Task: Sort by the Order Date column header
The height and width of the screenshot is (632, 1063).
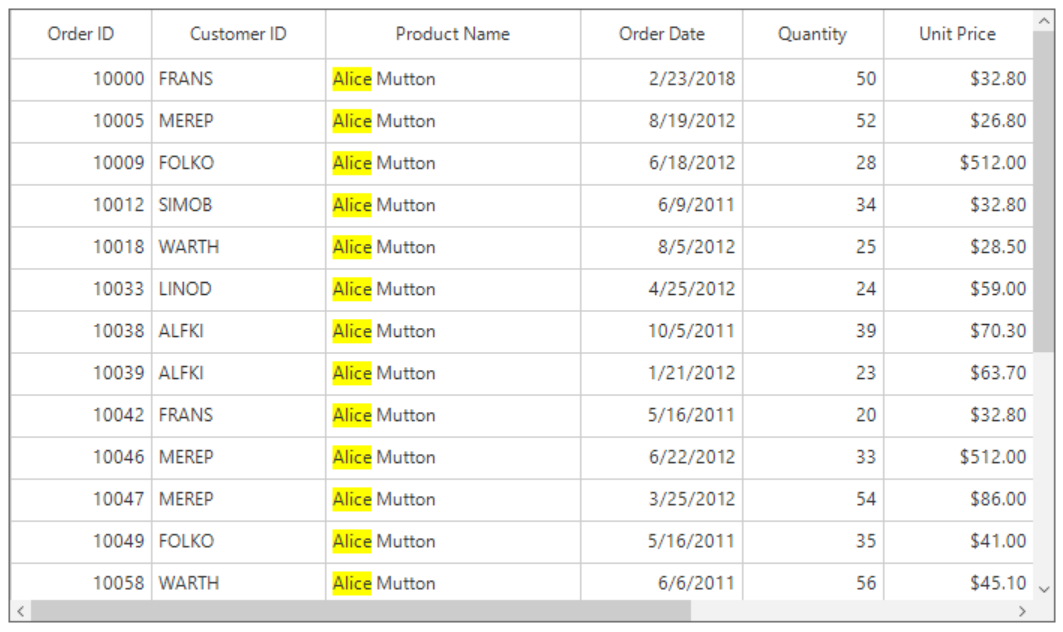Action: [661, 34]
